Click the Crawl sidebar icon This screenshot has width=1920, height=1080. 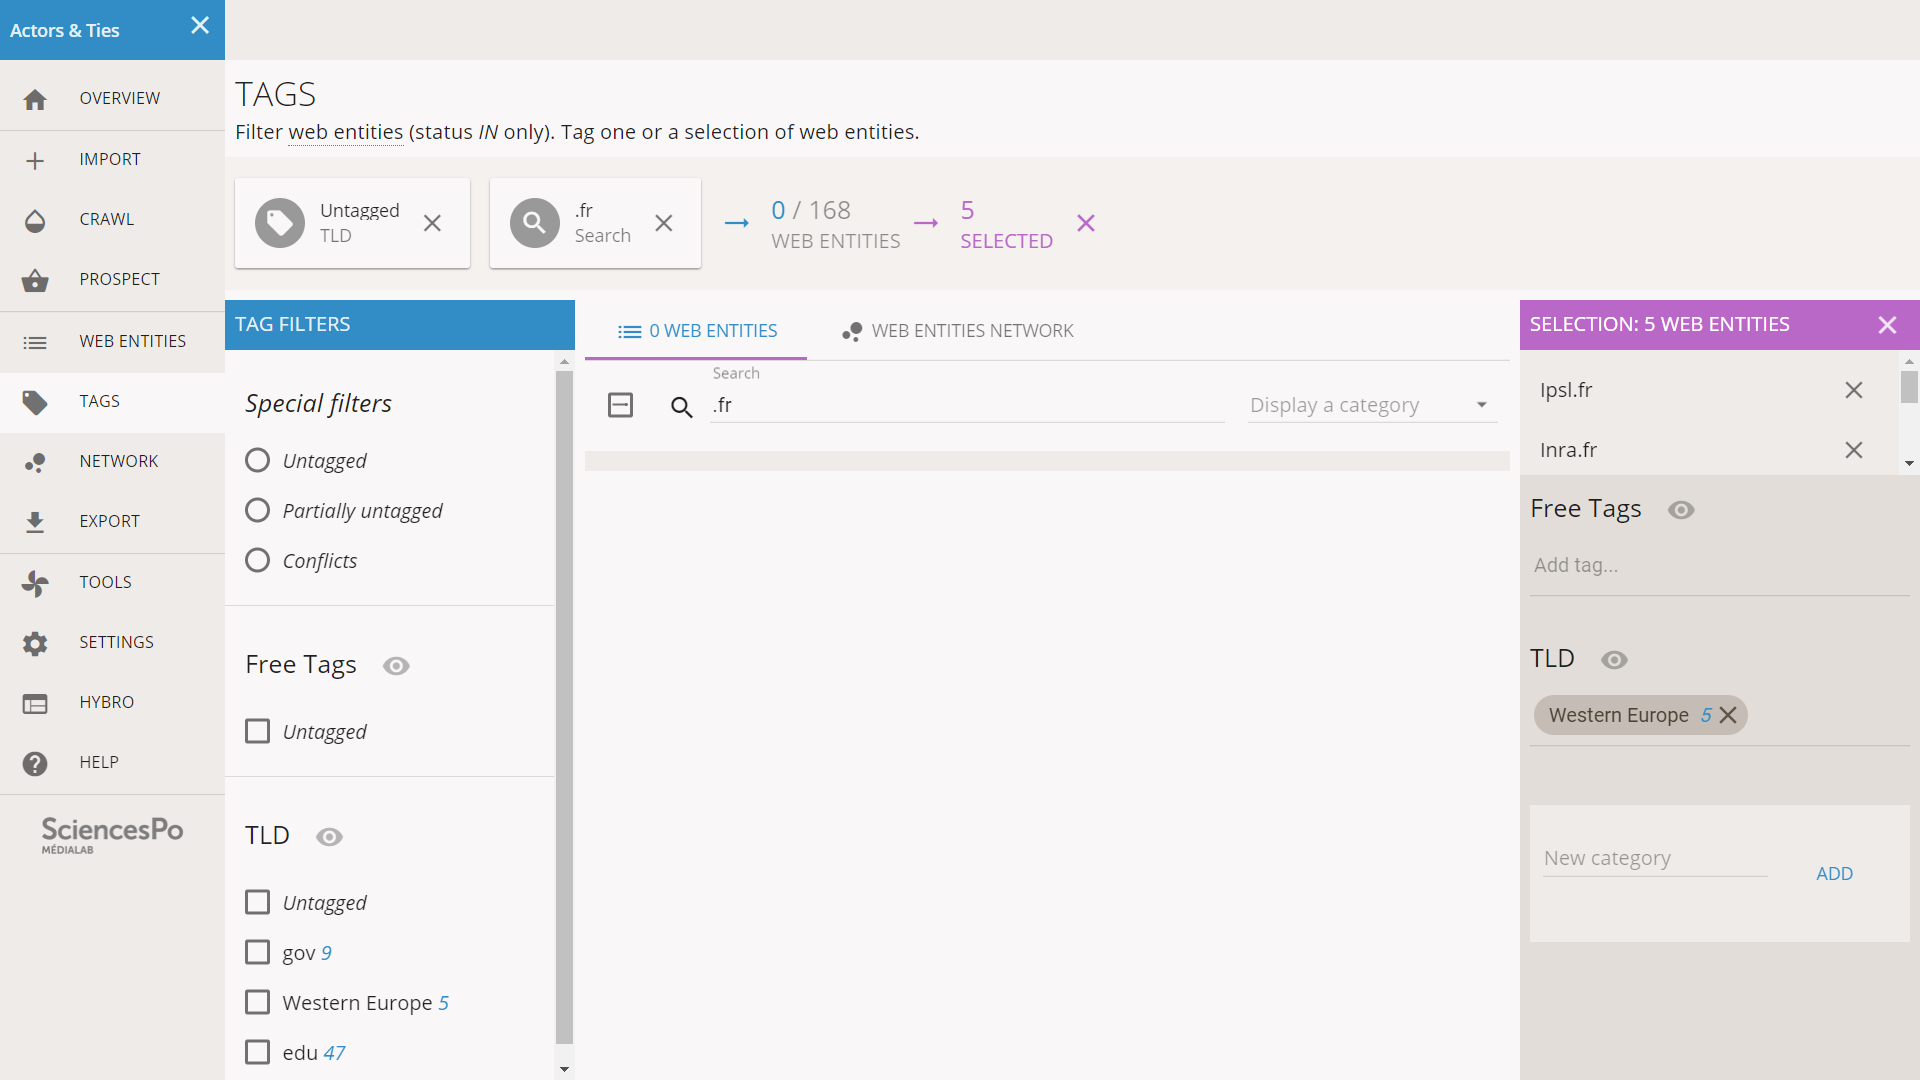click(34, 219)
